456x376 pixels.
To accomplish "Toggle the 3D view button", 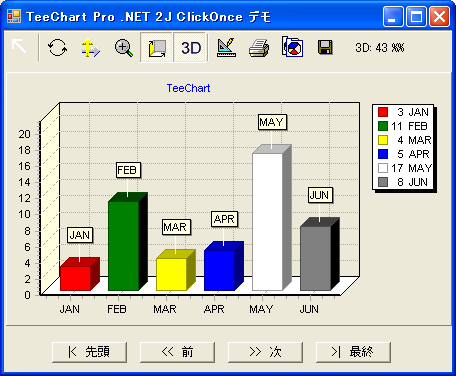I will [x=190, y=47].
